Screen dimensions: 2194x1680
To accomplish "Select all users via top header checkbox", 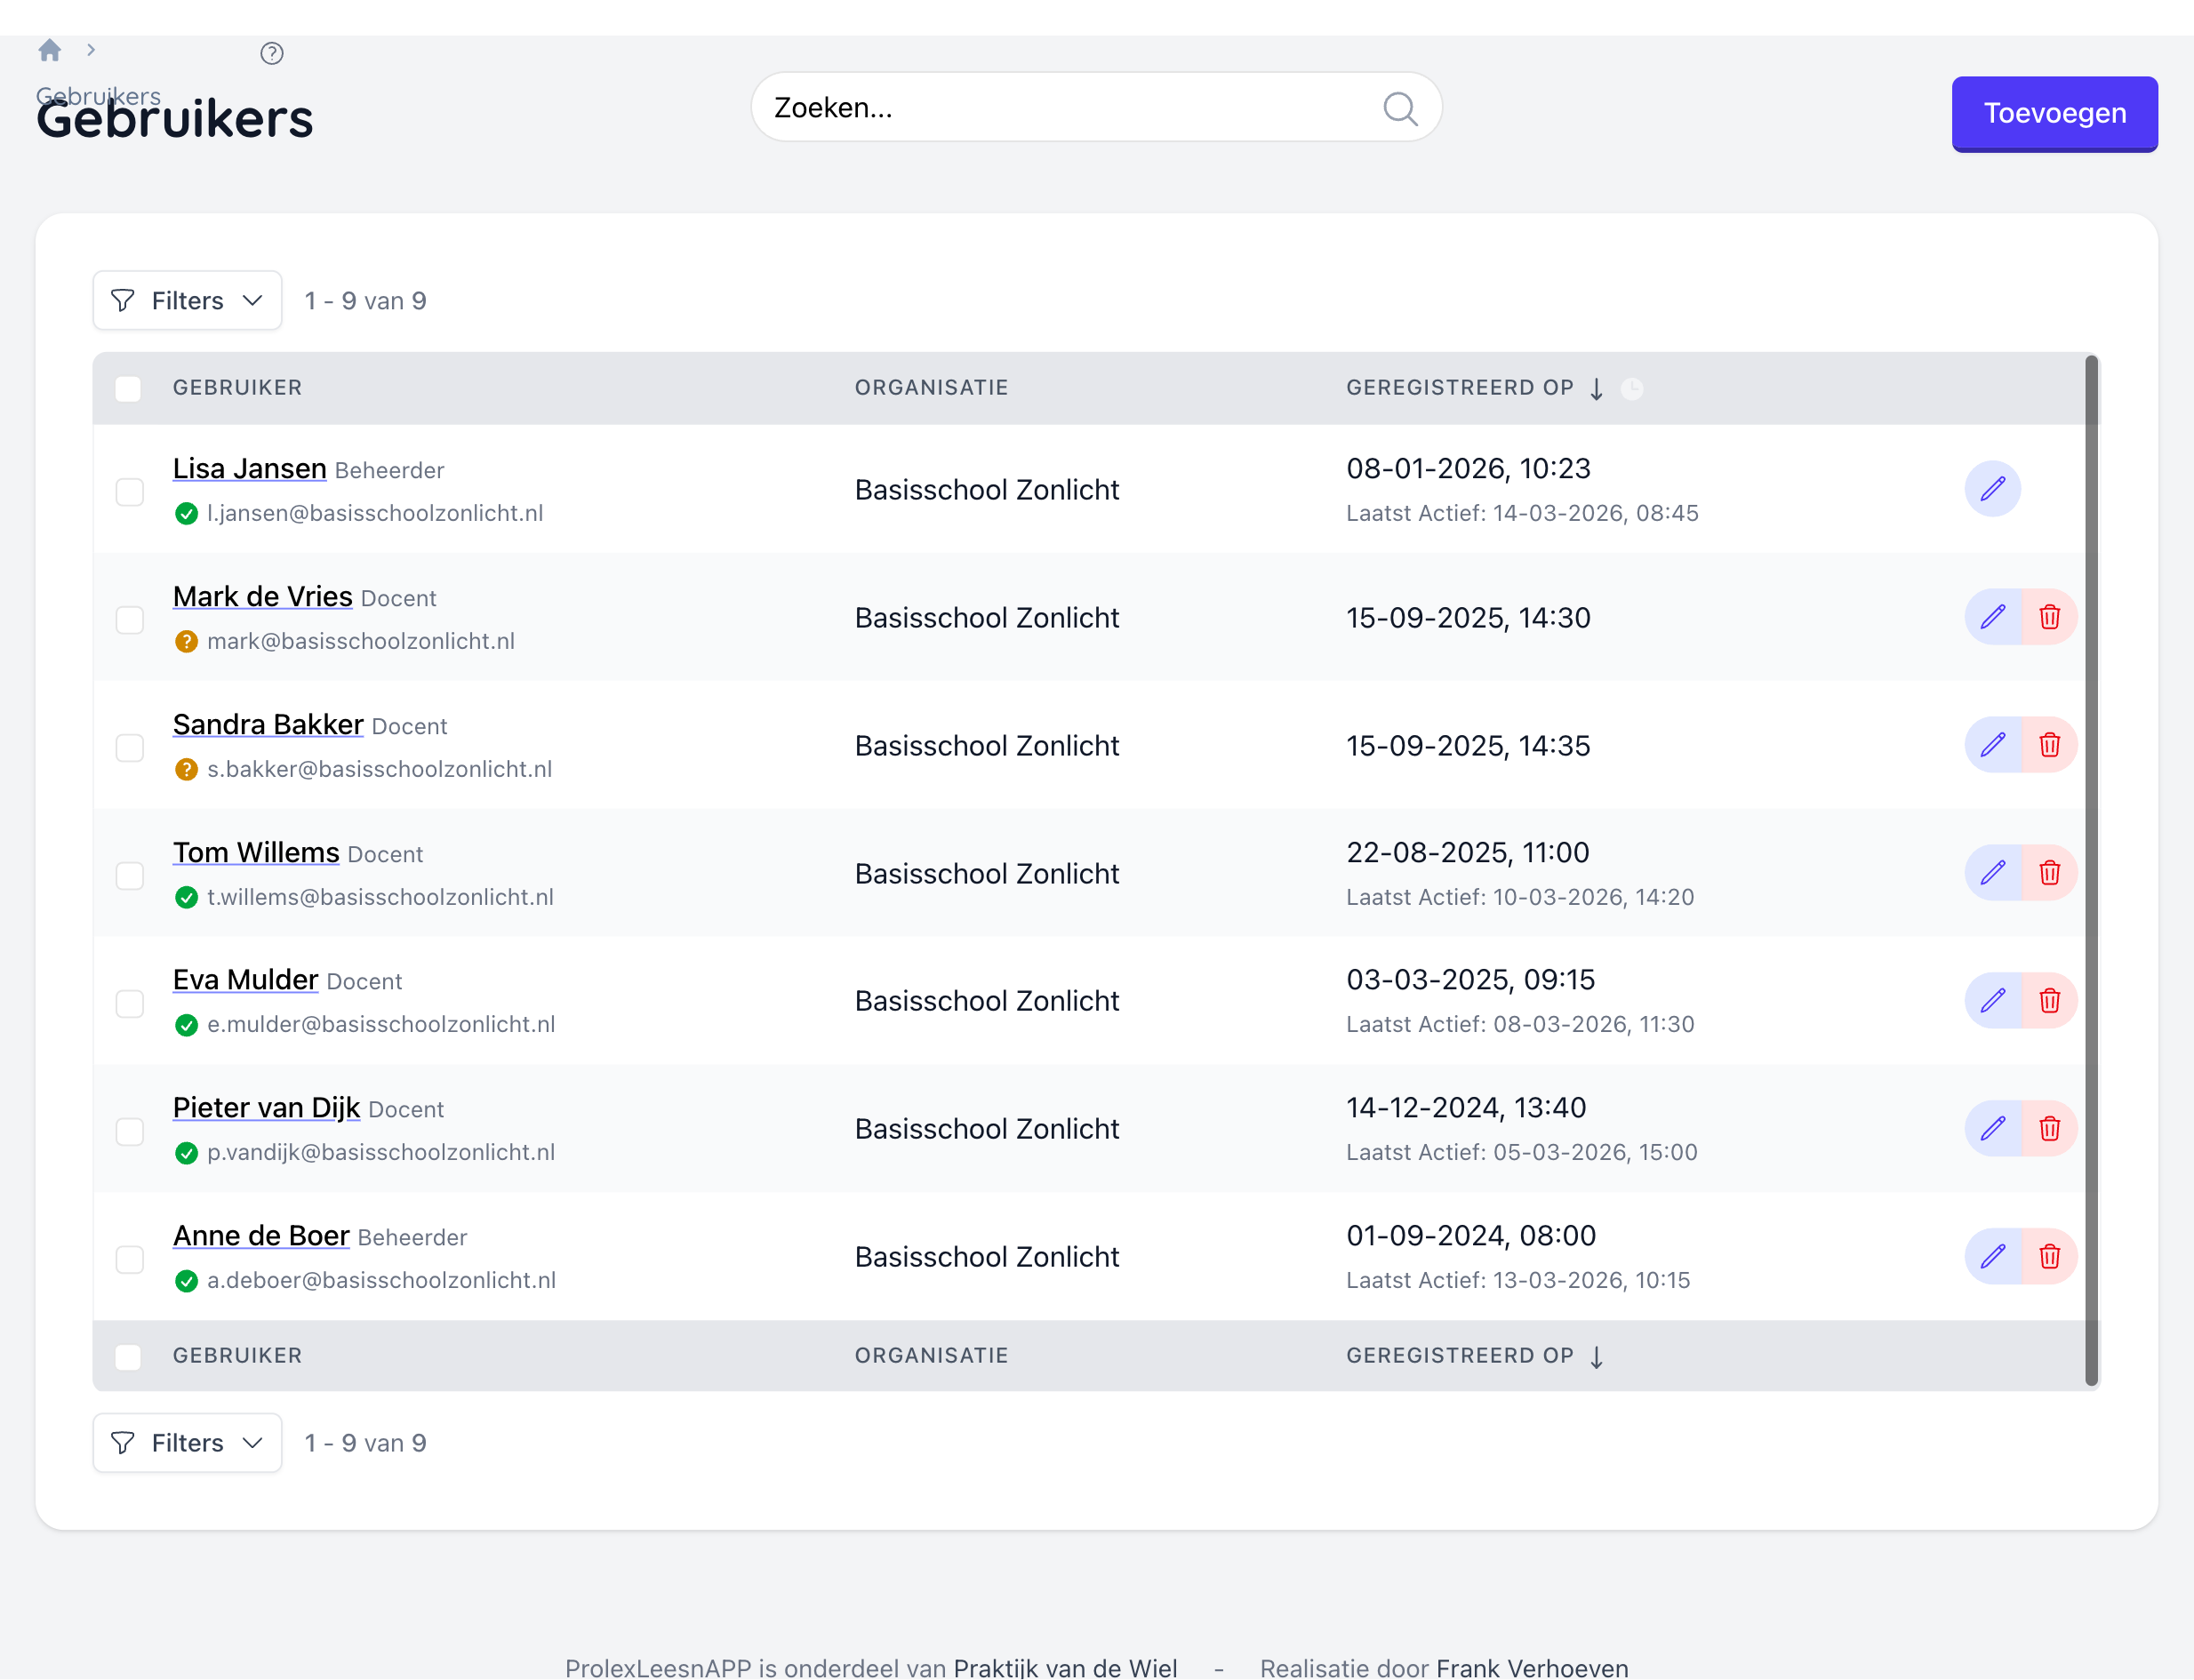I will click(x=128, y=389).
